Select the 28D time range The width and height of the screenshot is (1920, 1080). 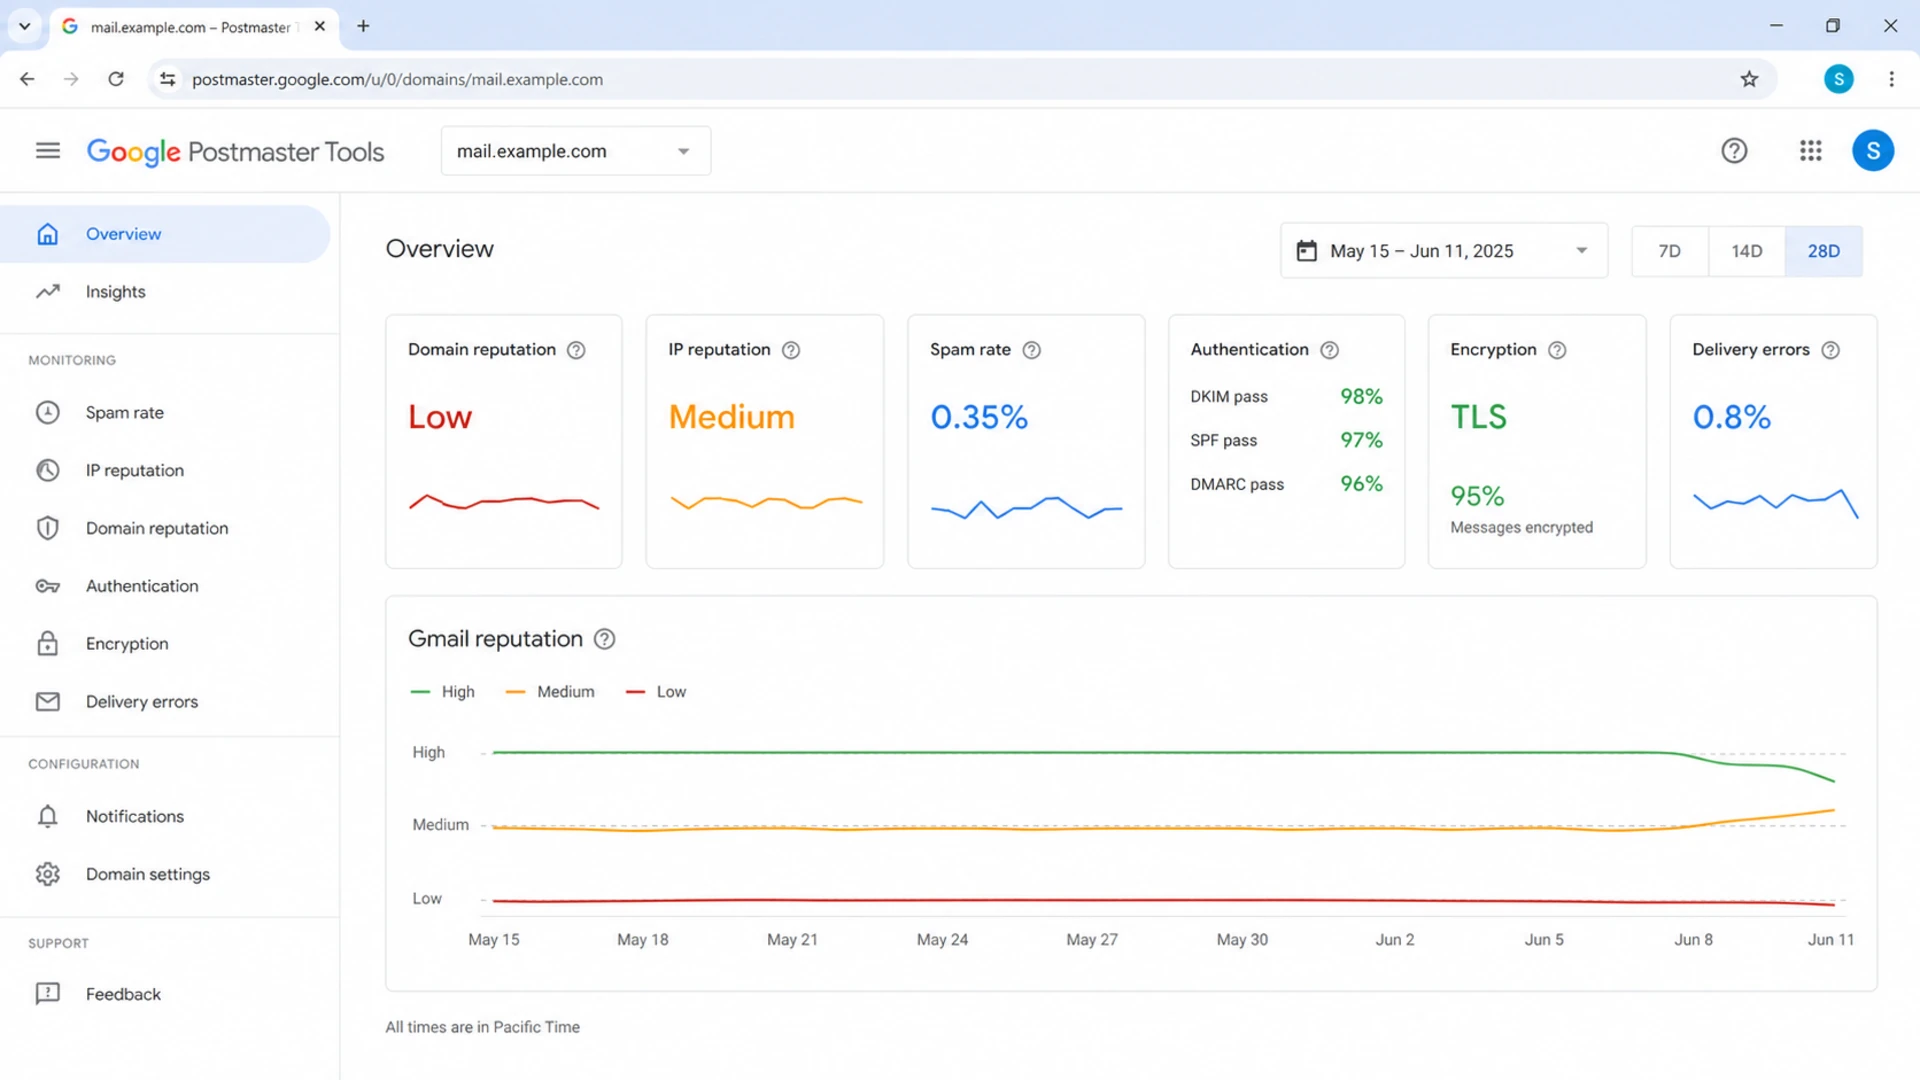tap(1823, 251)
